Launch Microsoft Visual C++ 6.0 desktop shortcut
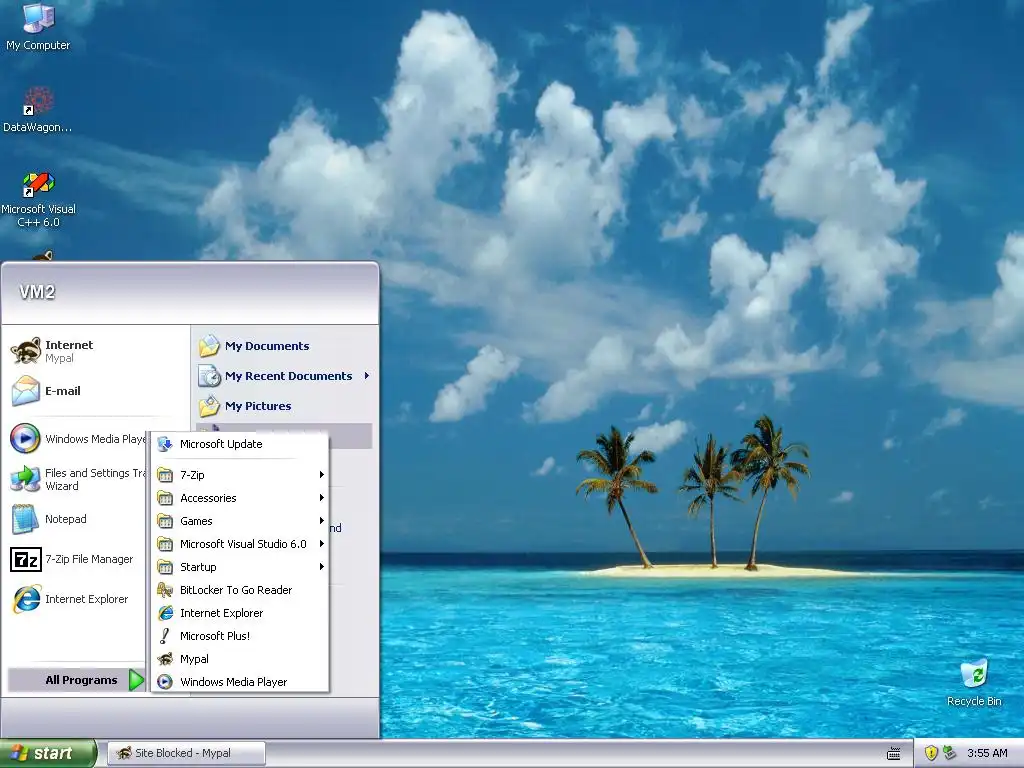This screenshot has width=1024, height=768. tap(38, 199)
